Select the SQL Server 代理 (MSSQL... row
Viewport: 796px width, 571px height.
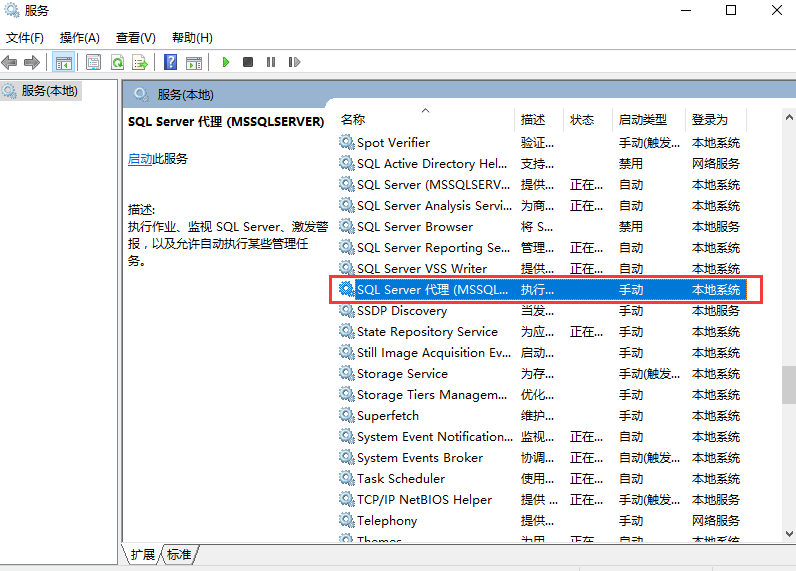coord(543,289)
